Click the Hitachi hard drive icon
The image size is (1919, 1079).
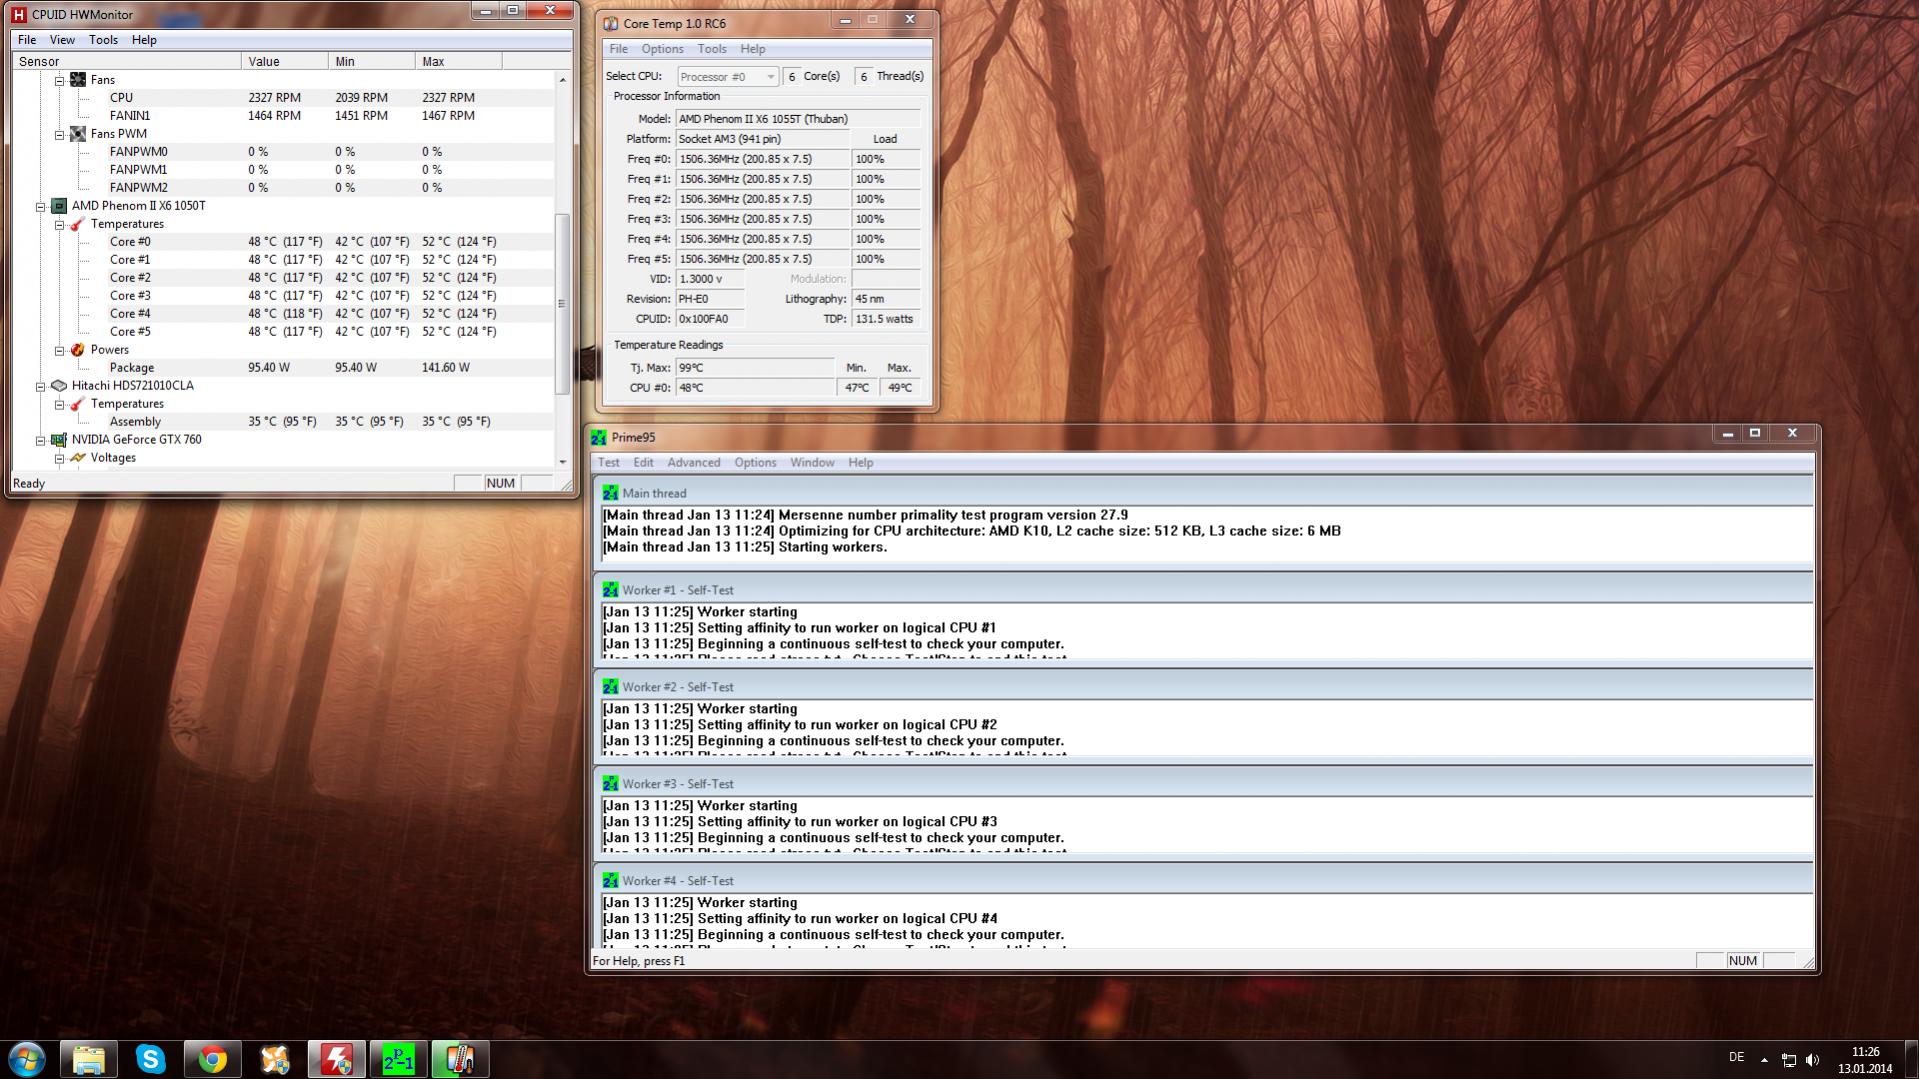point(59,386)
